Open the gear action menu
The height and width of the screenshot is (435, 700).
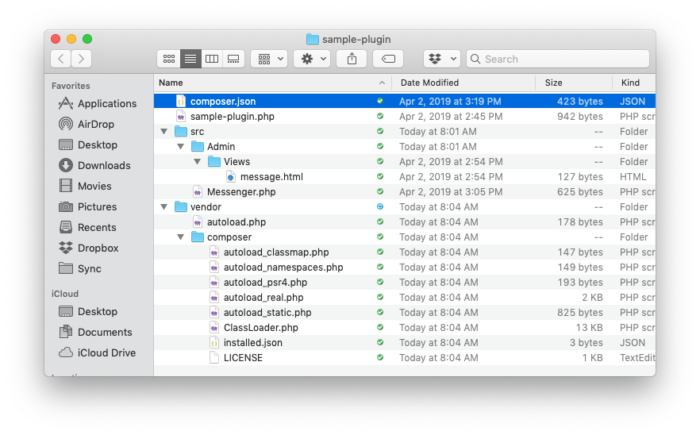click(x=312, y=59)
